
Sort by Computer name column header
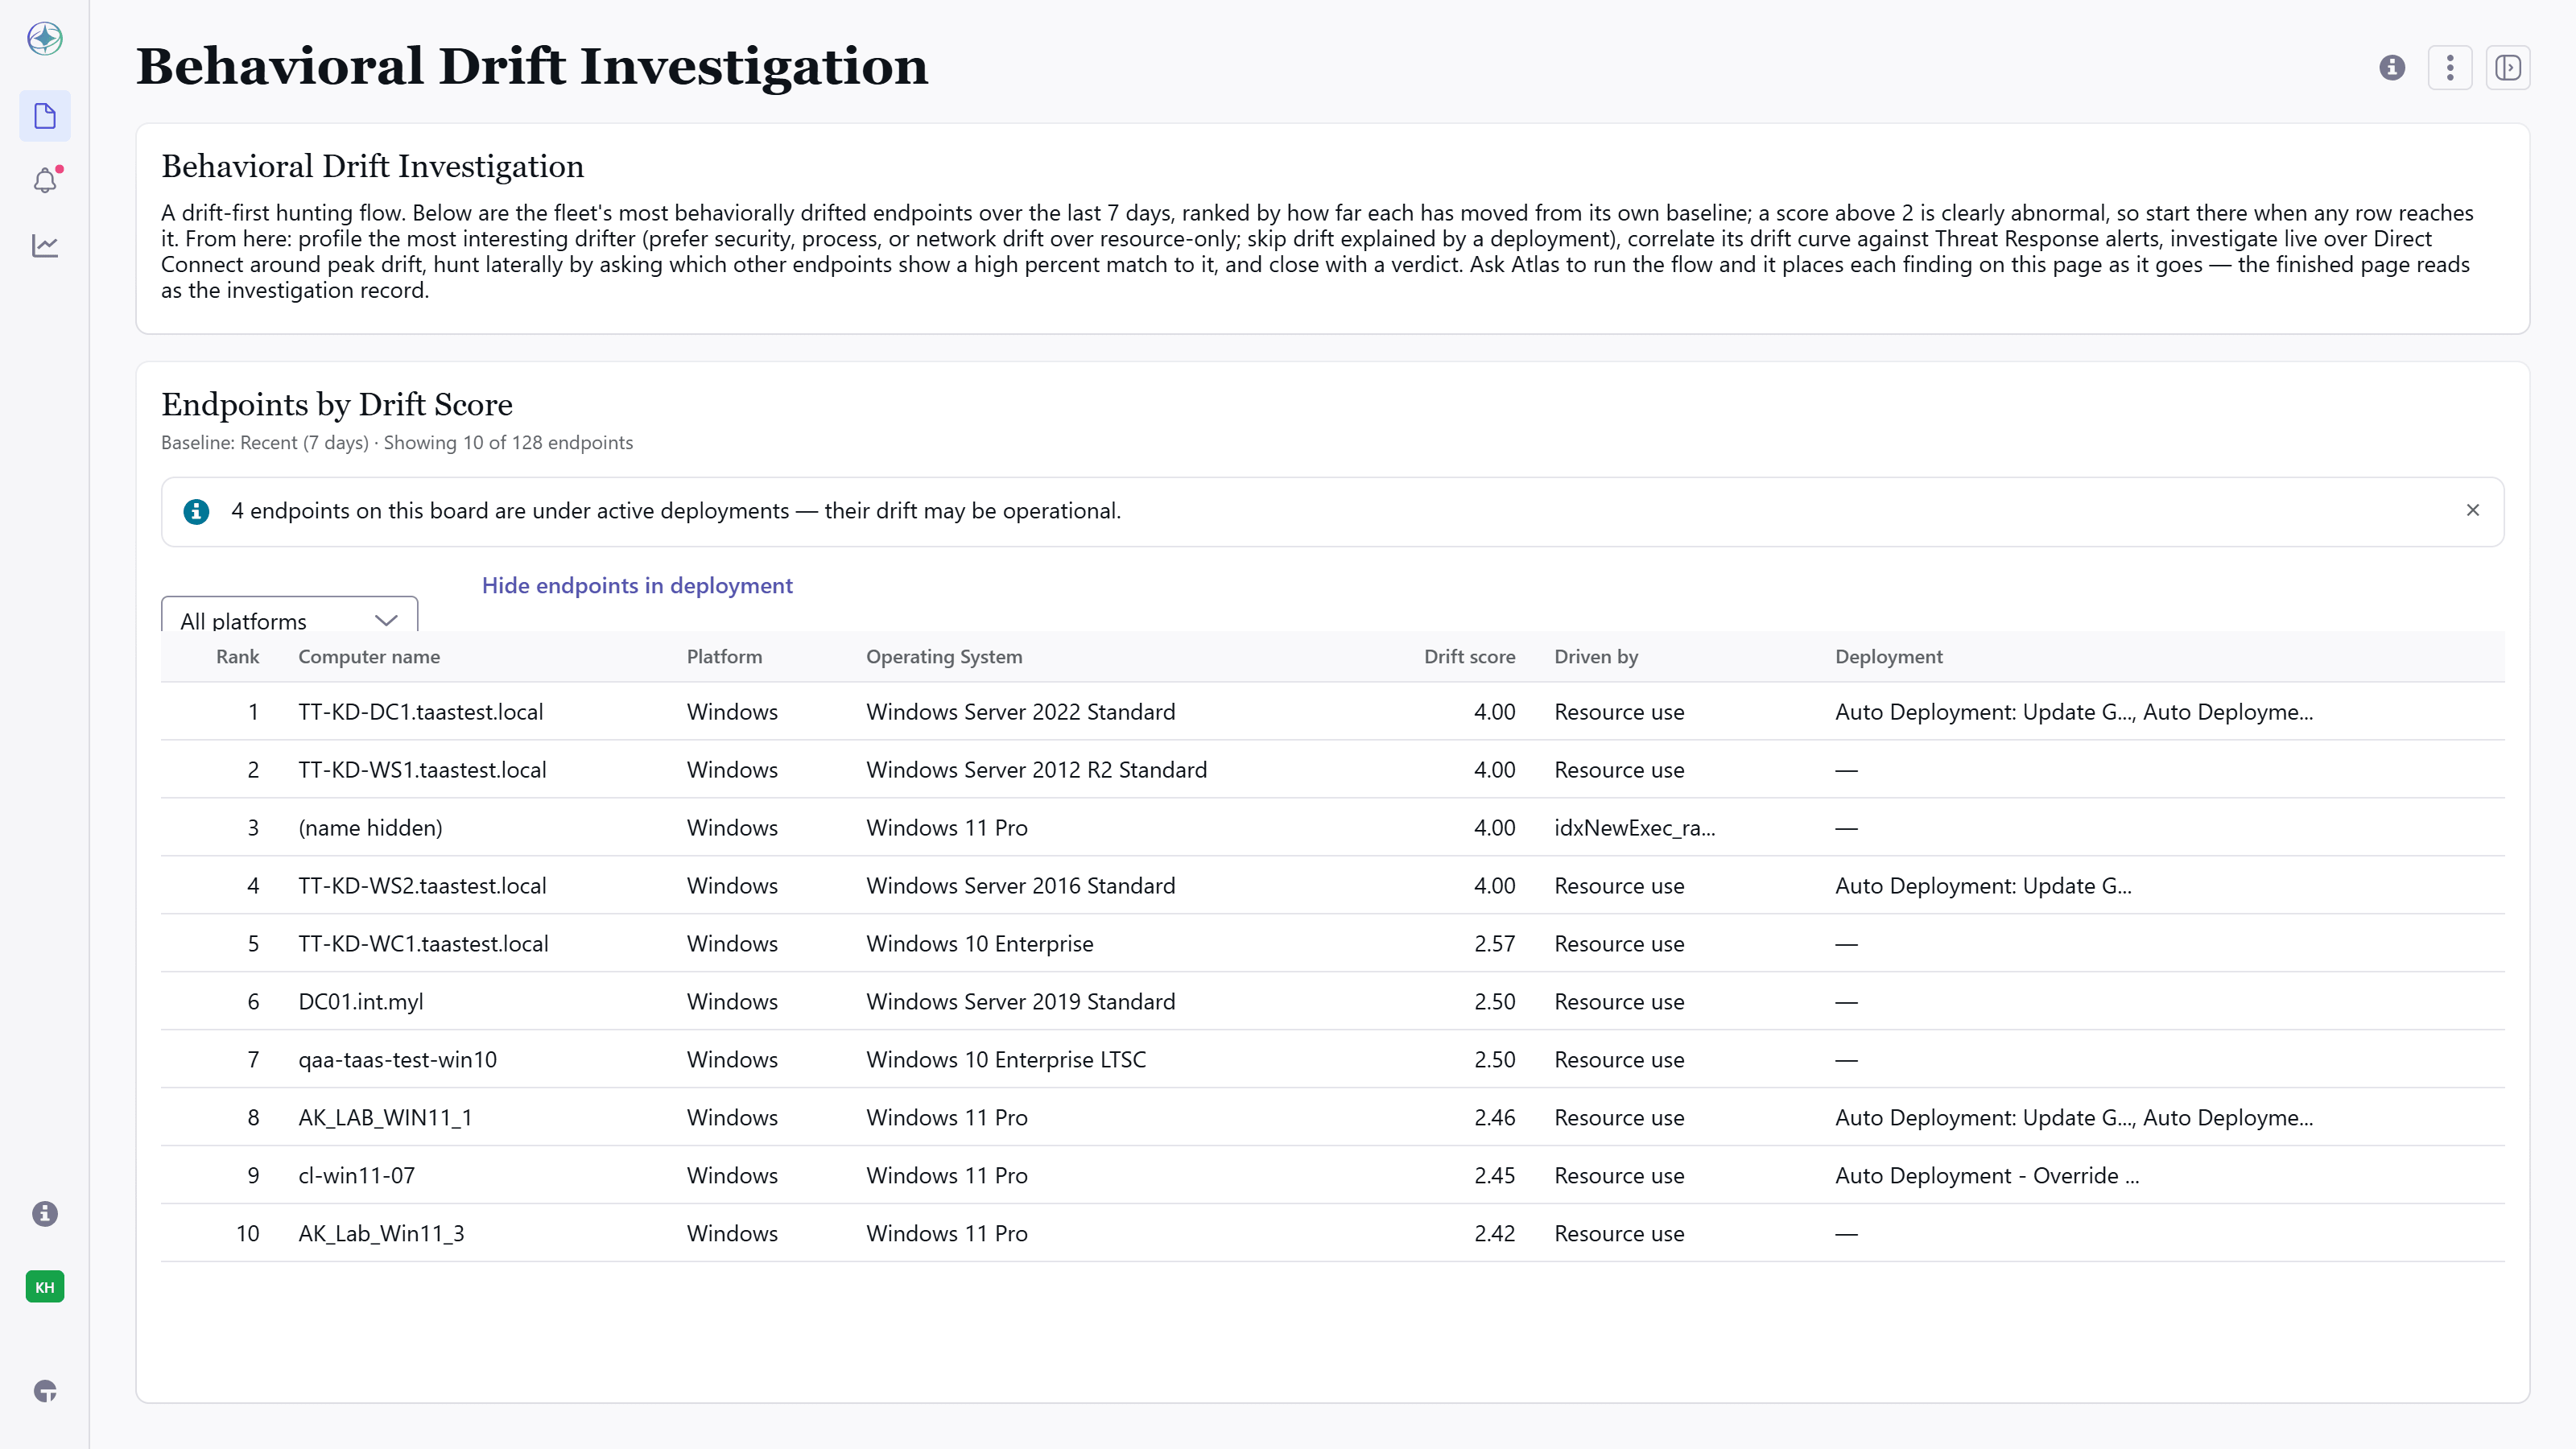pyautogui.click(x=369, y=656)
